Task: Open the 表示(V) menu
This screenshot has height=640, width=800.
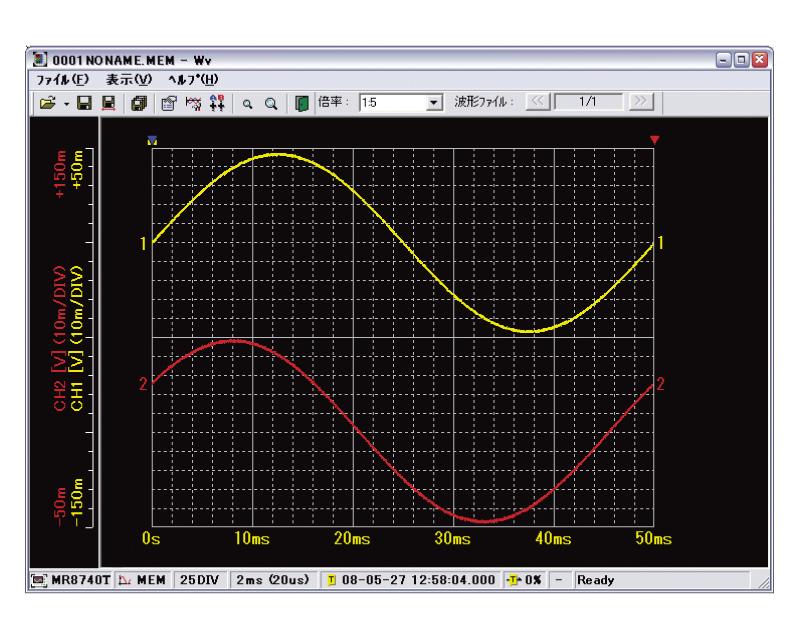Action: coord(127,80)
